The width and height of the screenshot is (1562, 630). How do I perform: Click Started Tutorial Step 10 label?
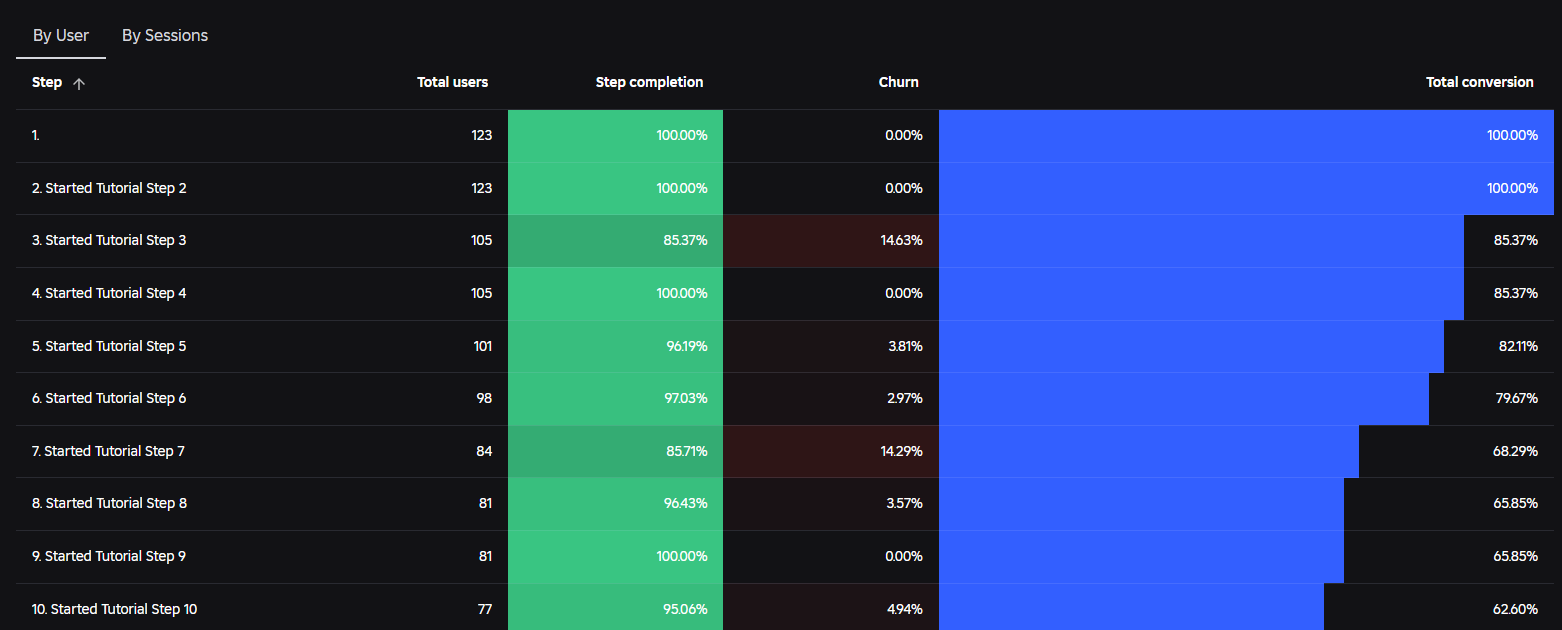coord(114,609)
